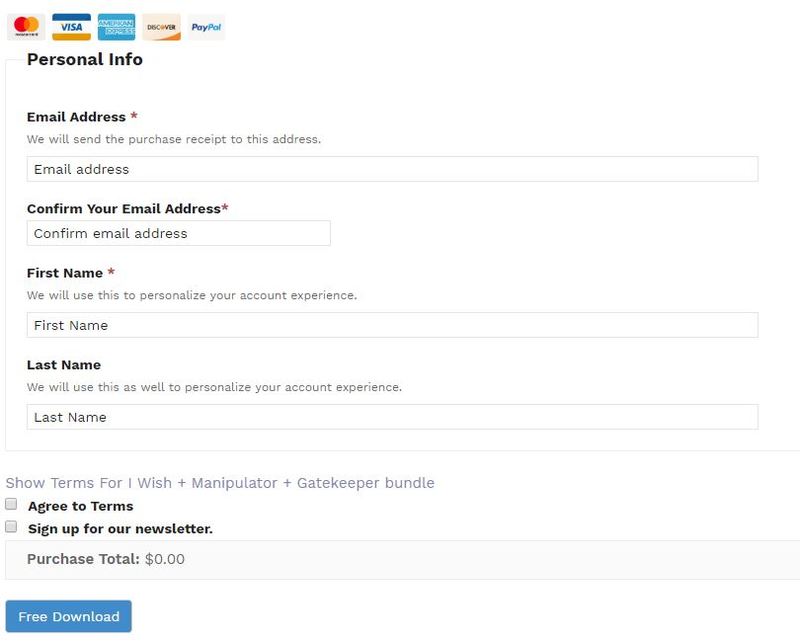This screenshot has width=800, height=642.
Task: Choose the Discover card icon
Action: (161, 26)
